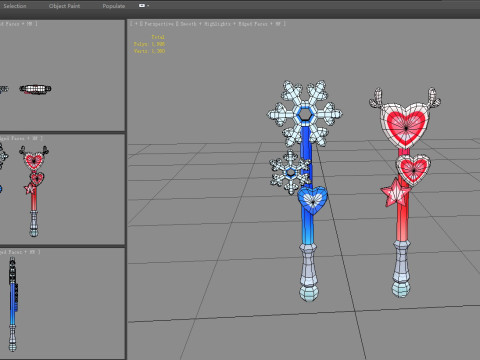Open ribbon display dropdown arrow next to Populate
The height and width of the screenshot is (360, 480).
pos(148,6)
